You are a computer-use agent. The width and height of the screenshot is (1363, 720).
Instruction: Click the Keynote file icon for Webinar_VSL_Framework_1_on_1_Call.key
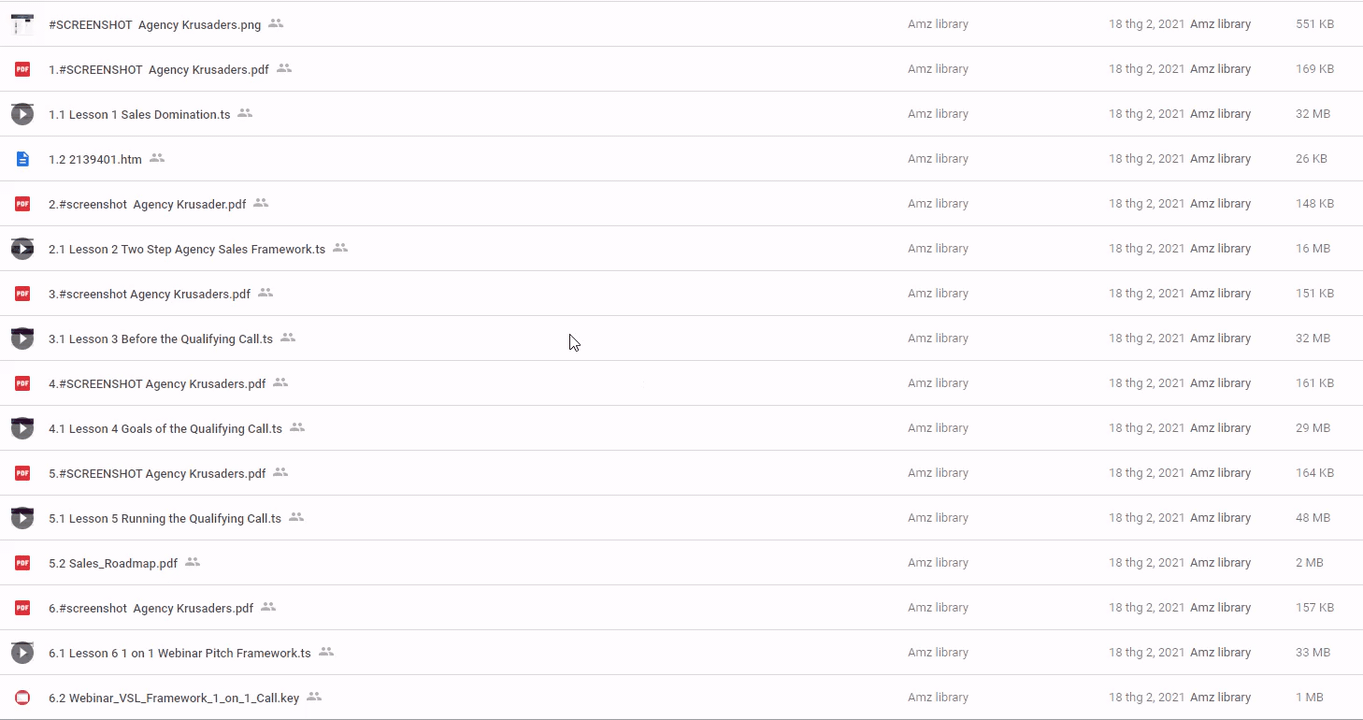(x=22, y=698)
